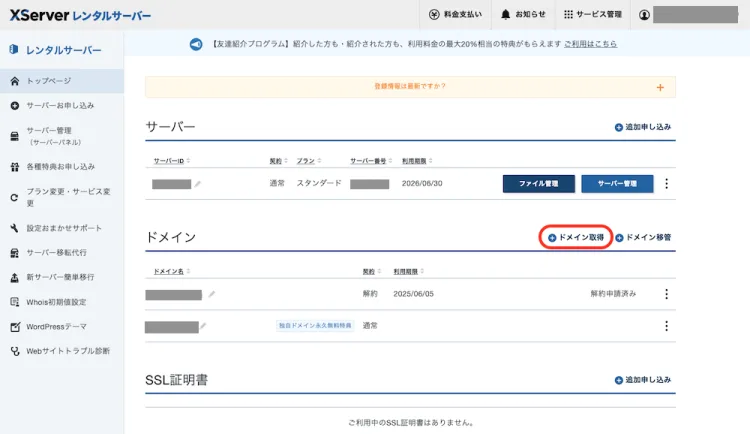The width and height of the screenshot is (750, 434).
Task: Open Webサイトトラブル診断 sidebar item
Action: click(62, 351)
